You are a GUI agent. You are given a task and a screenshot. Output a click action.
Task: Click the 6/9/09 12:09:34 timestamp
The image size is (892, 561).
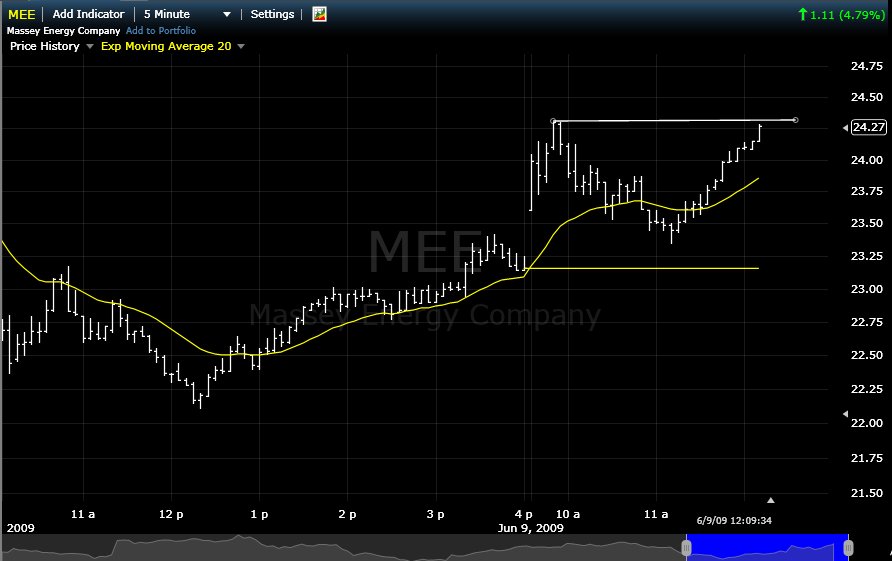pyautogui.click(x=734, y=521)
